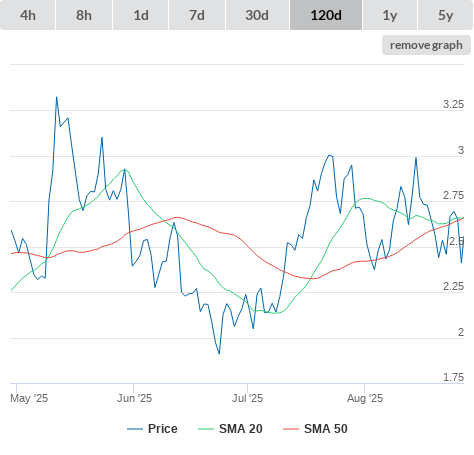Switch to the 5y range tab
Viewport: 474px width, 455px height.
445,15
